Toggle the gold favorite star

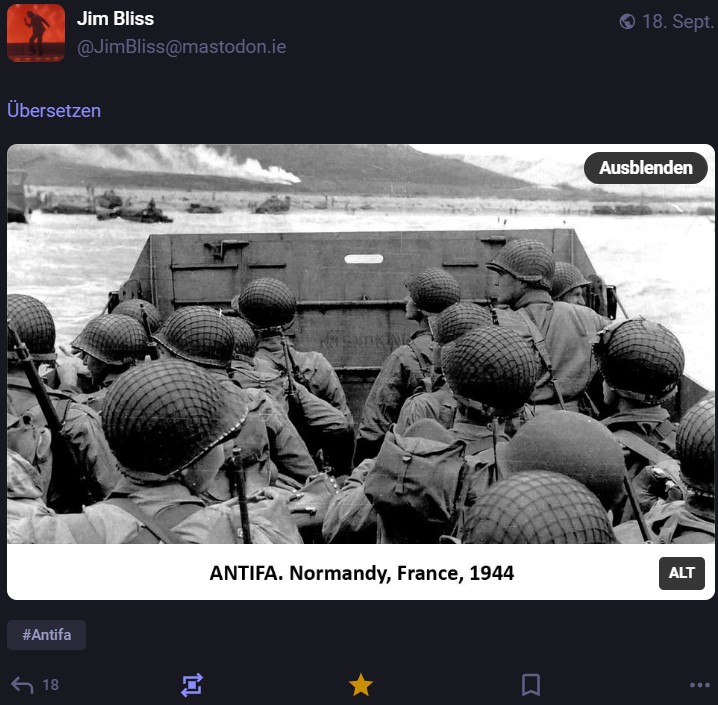[361, 685]
